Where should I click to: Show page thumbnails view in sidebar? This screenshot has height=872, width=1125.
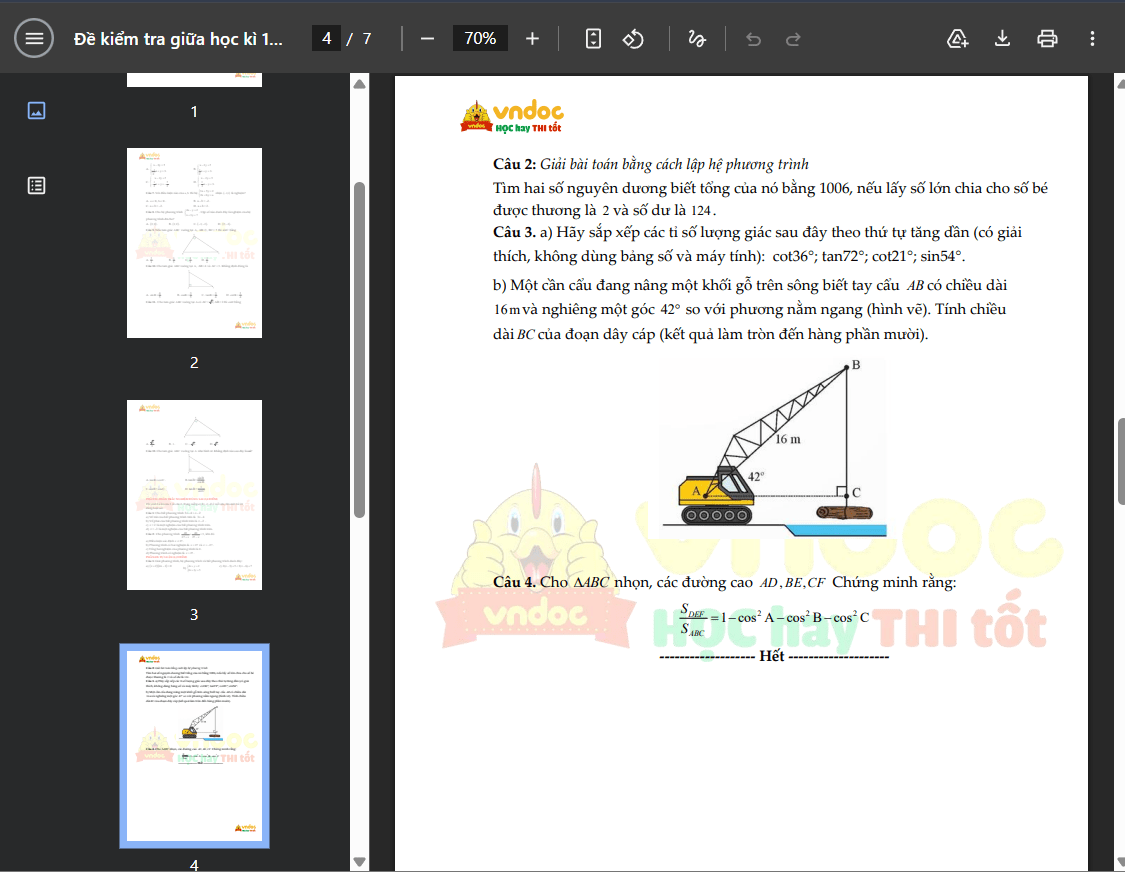37,111
